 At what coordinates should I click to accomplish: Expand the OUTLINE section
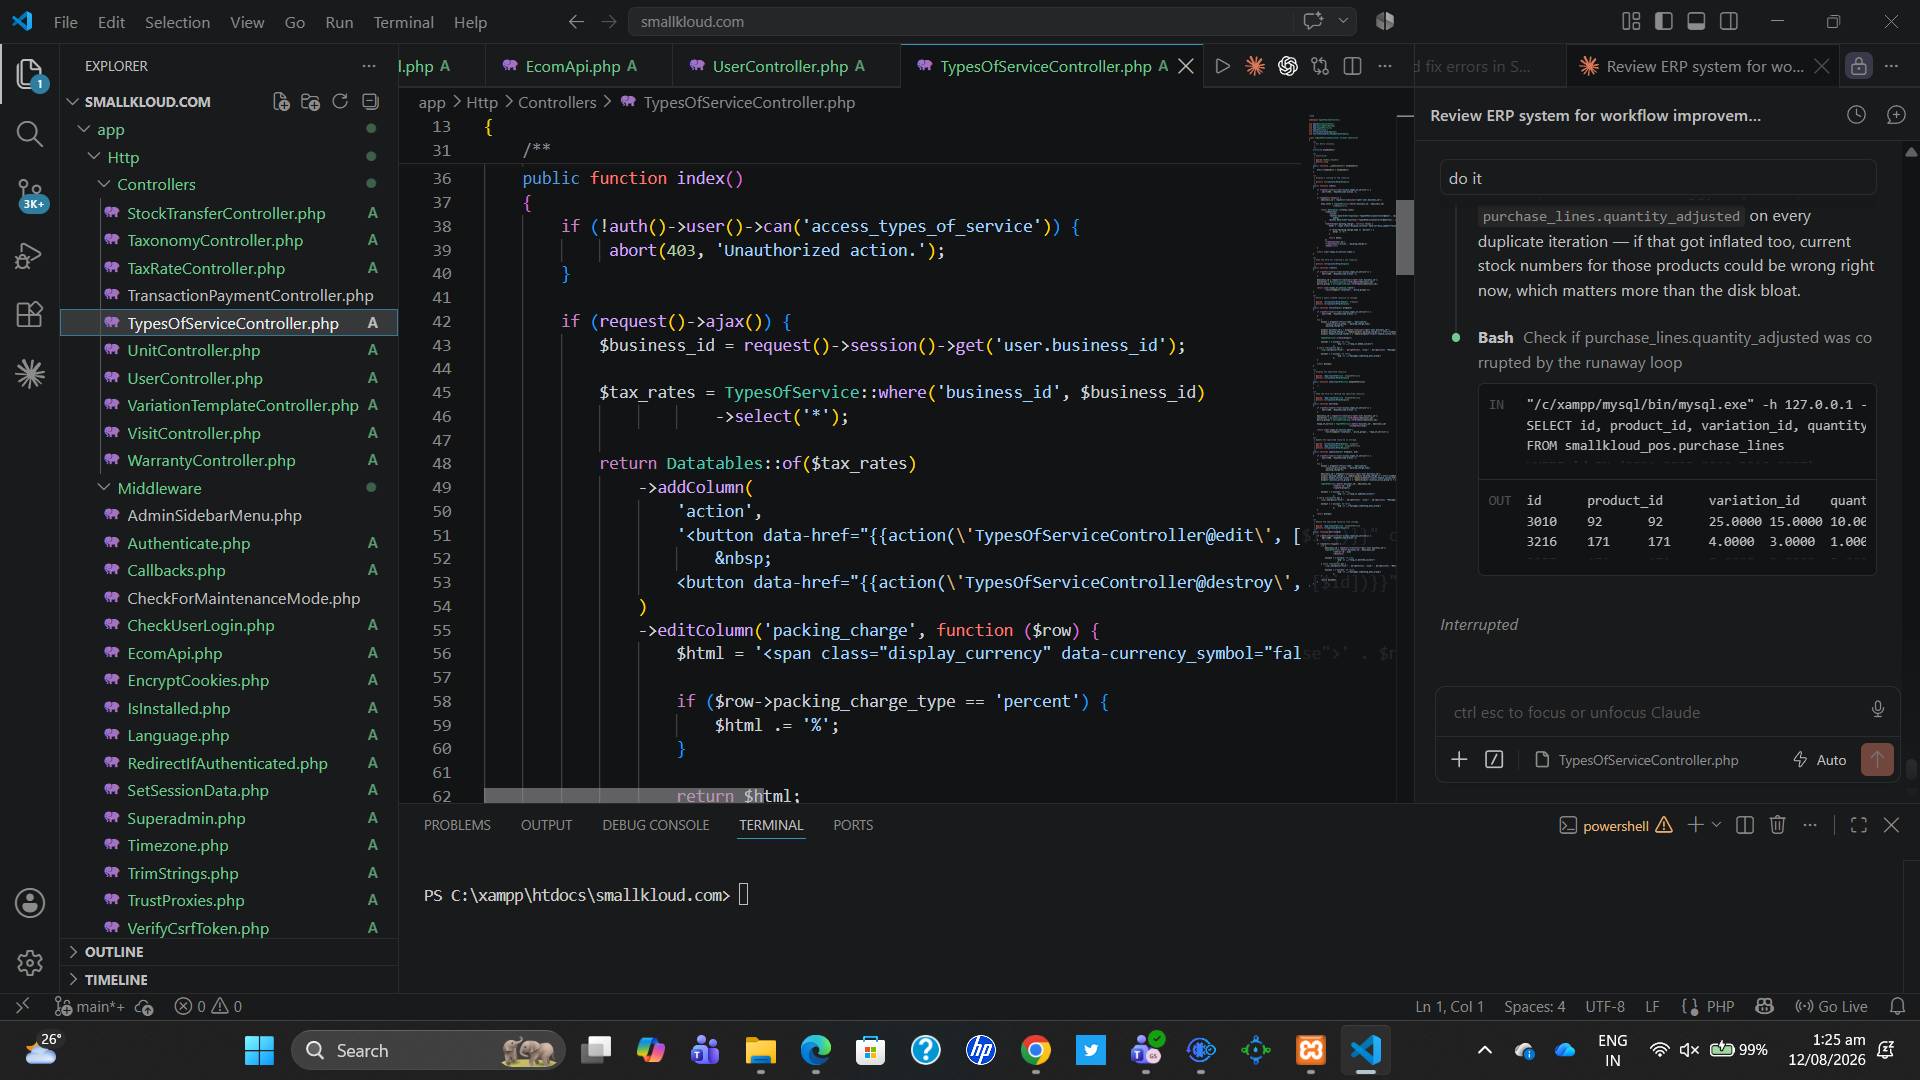click(x=114, y=952)
